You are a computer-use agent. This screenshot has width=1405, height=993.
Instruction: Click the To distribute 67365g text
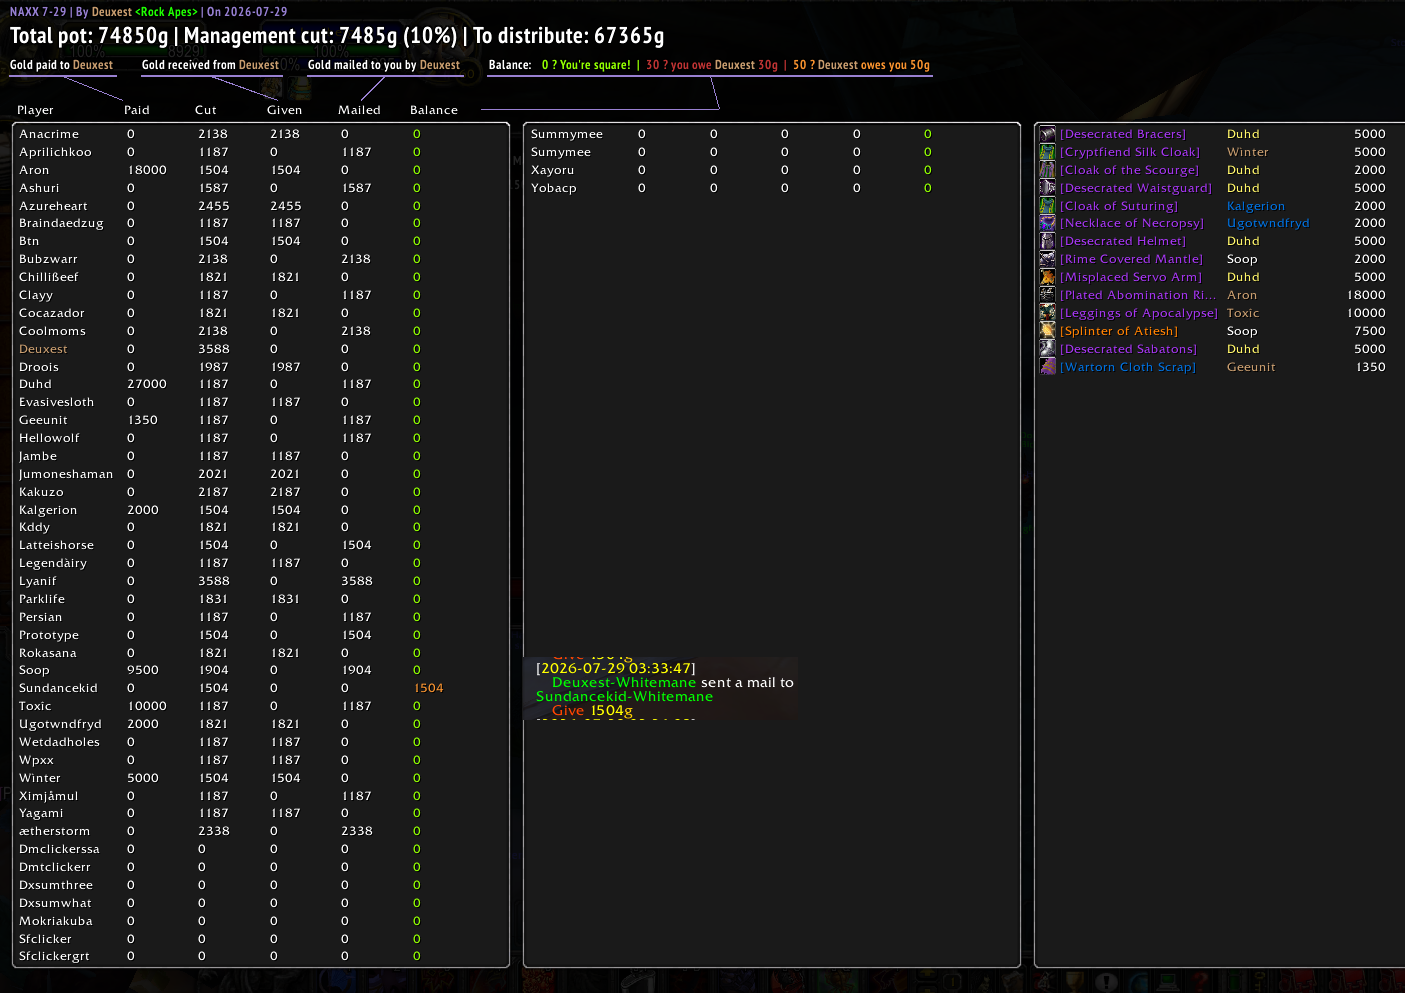(569, 36)
